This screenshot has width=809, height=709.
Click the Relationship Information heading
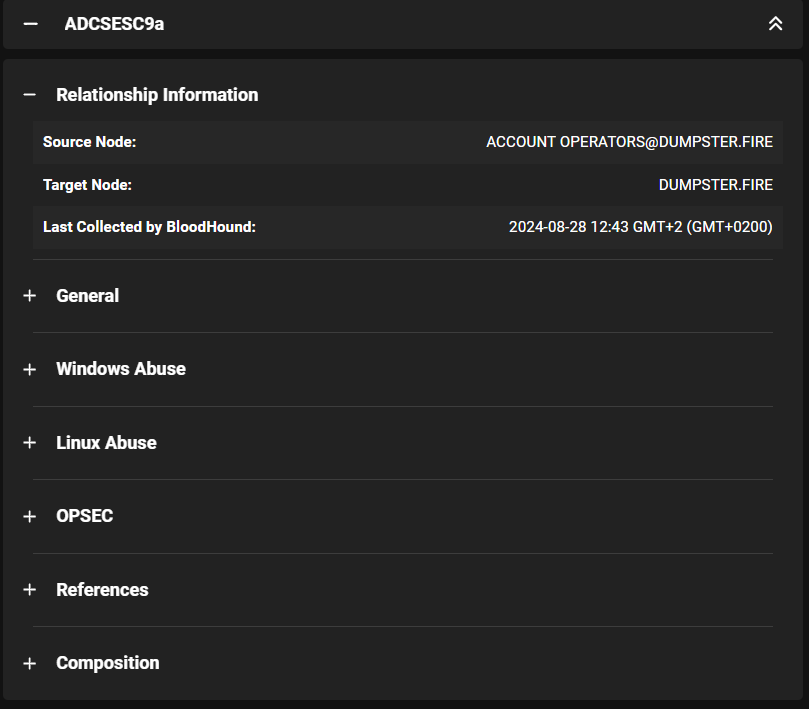157,95
